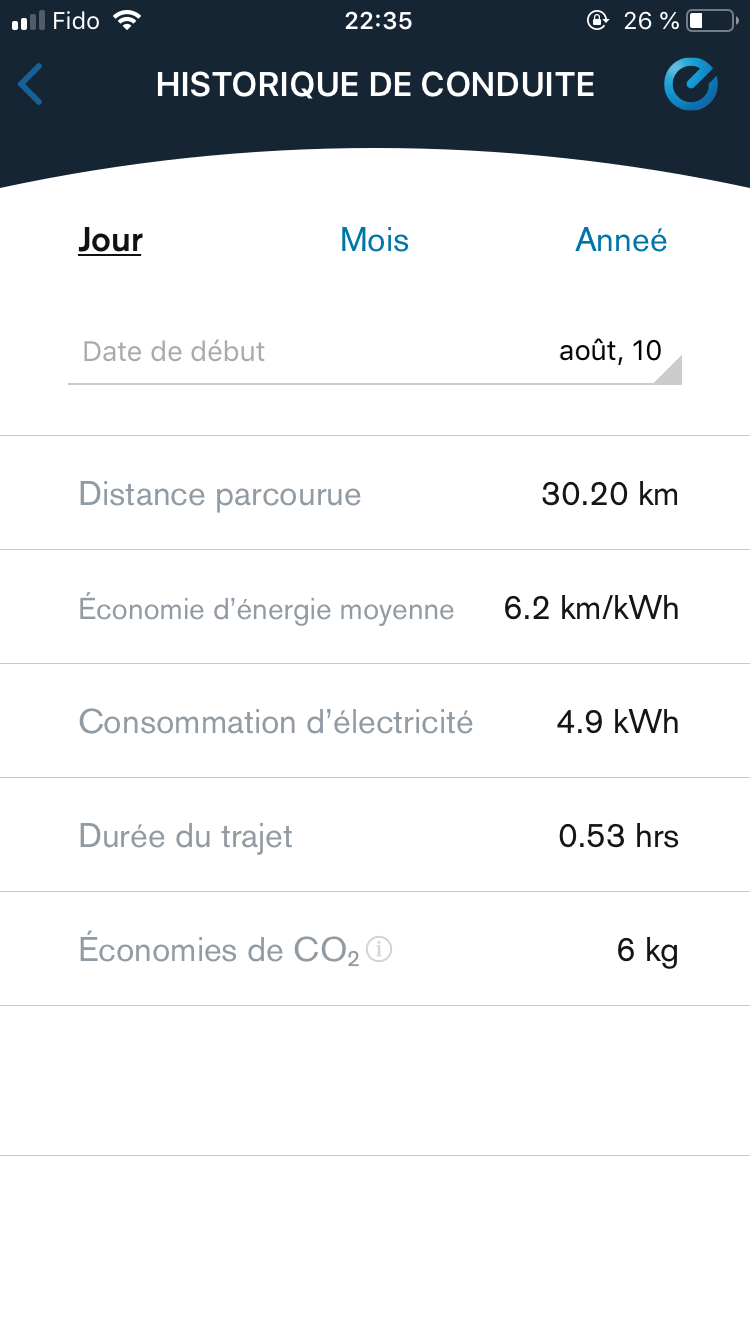Viewport: 750px width, 1334px height.
Task: Switch to the Année tab
Action: [621, 240]
